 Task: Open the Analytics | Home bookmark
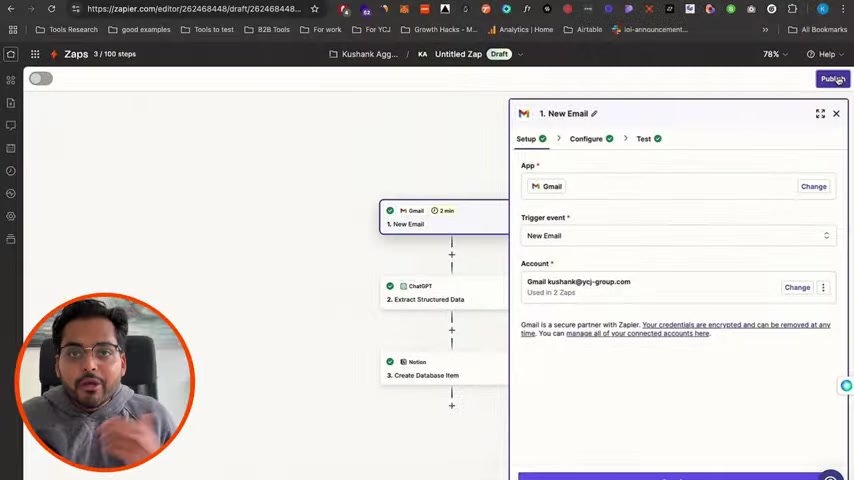coord(520,29)
